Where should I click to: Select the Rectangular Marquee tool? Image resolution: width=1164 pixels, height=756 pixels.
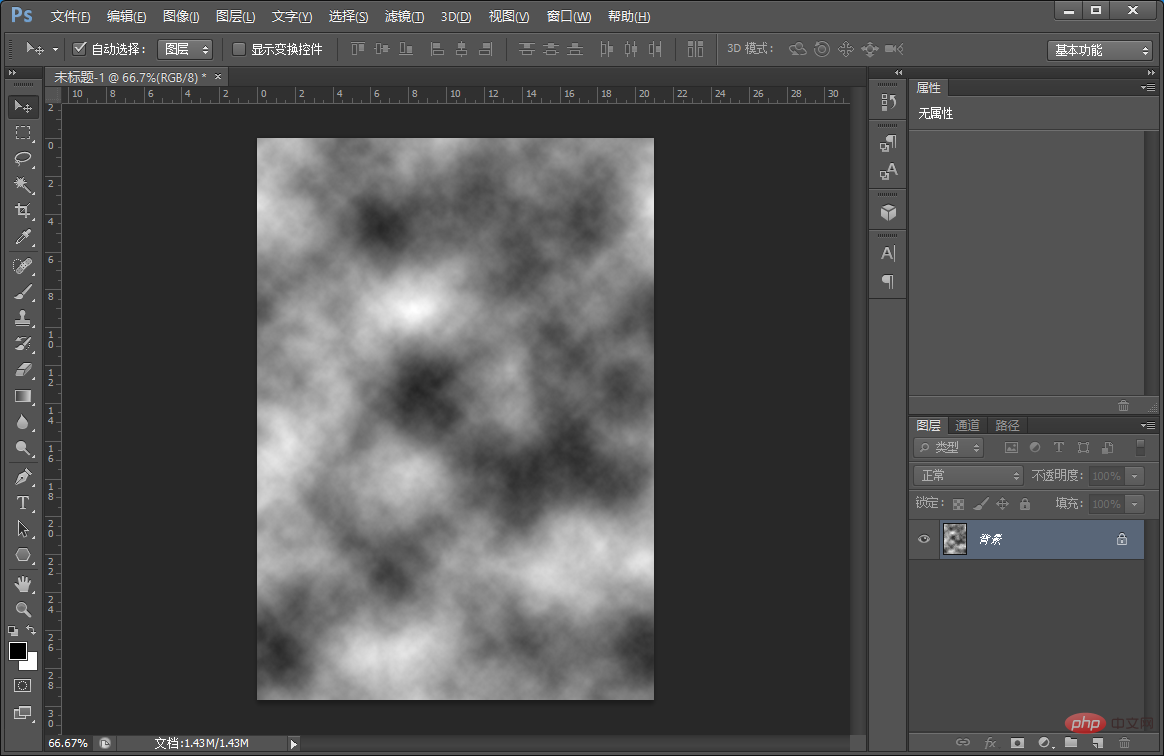[x=23, y=133]
